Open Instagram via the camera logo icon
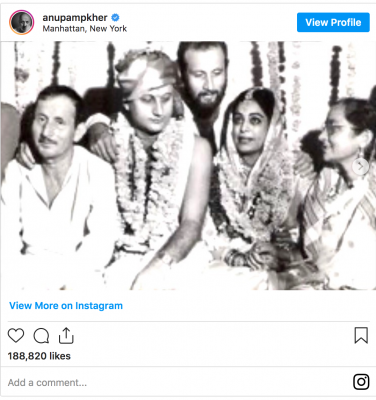Viewport: 376px width, 400px height. 361,382
